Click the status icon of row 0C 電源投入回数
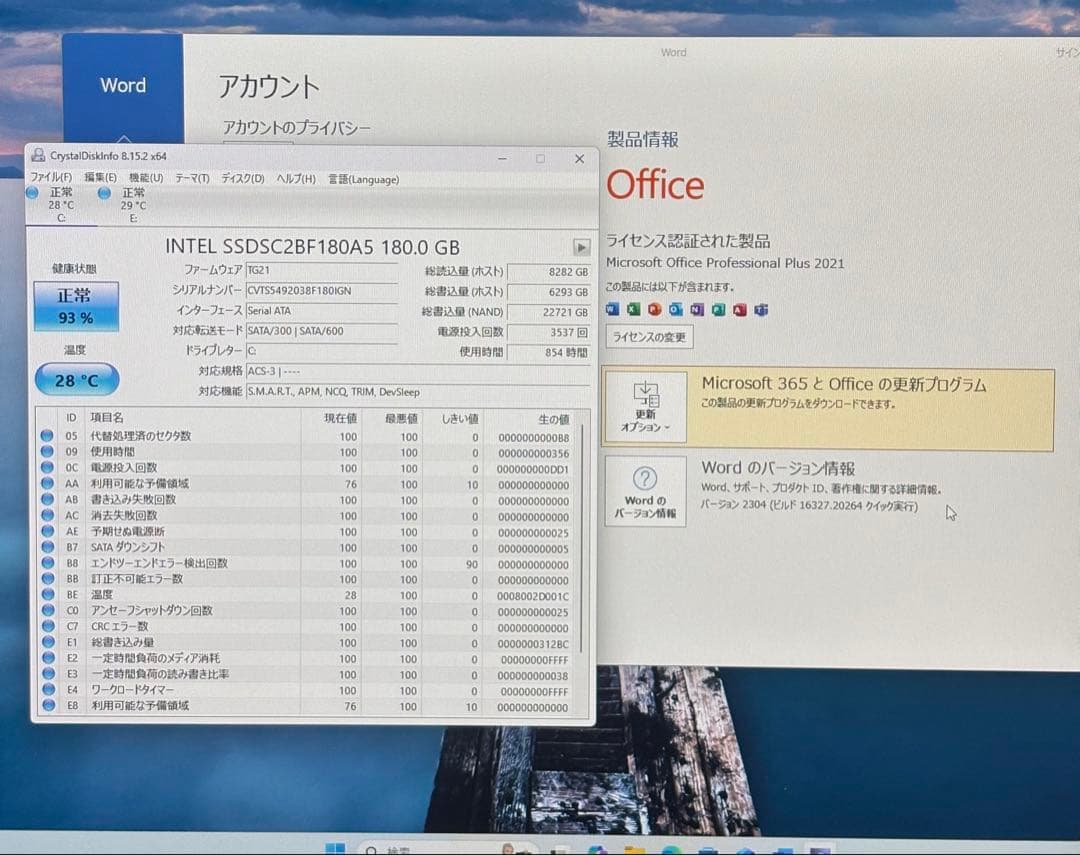The height and width of the screenshot is (855, 1080). click(47, 467)
